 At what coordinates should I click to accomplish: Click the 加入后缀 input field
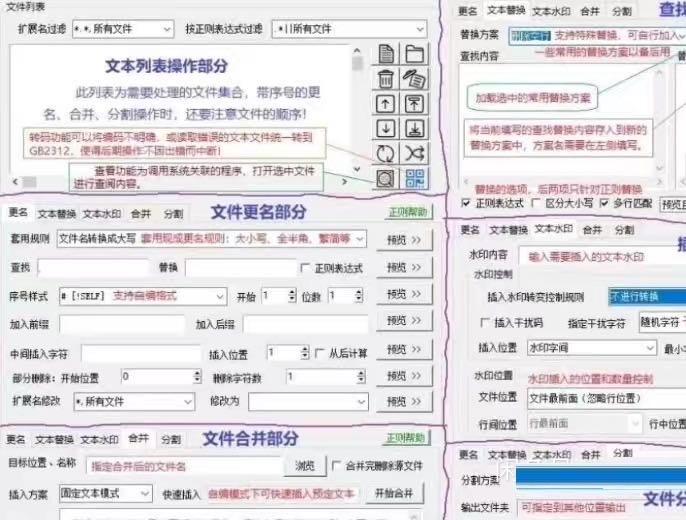click(x=304, y=325)
